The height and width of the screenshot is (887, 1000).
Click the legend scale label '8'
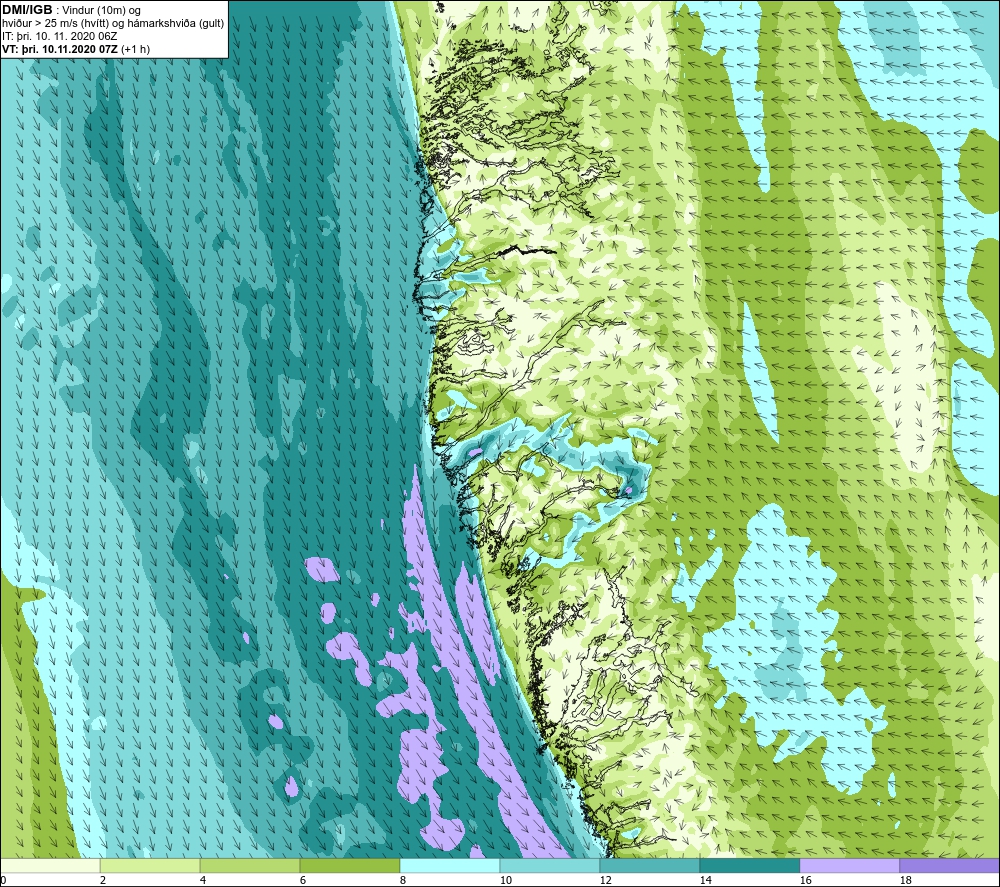pos(403,881)
